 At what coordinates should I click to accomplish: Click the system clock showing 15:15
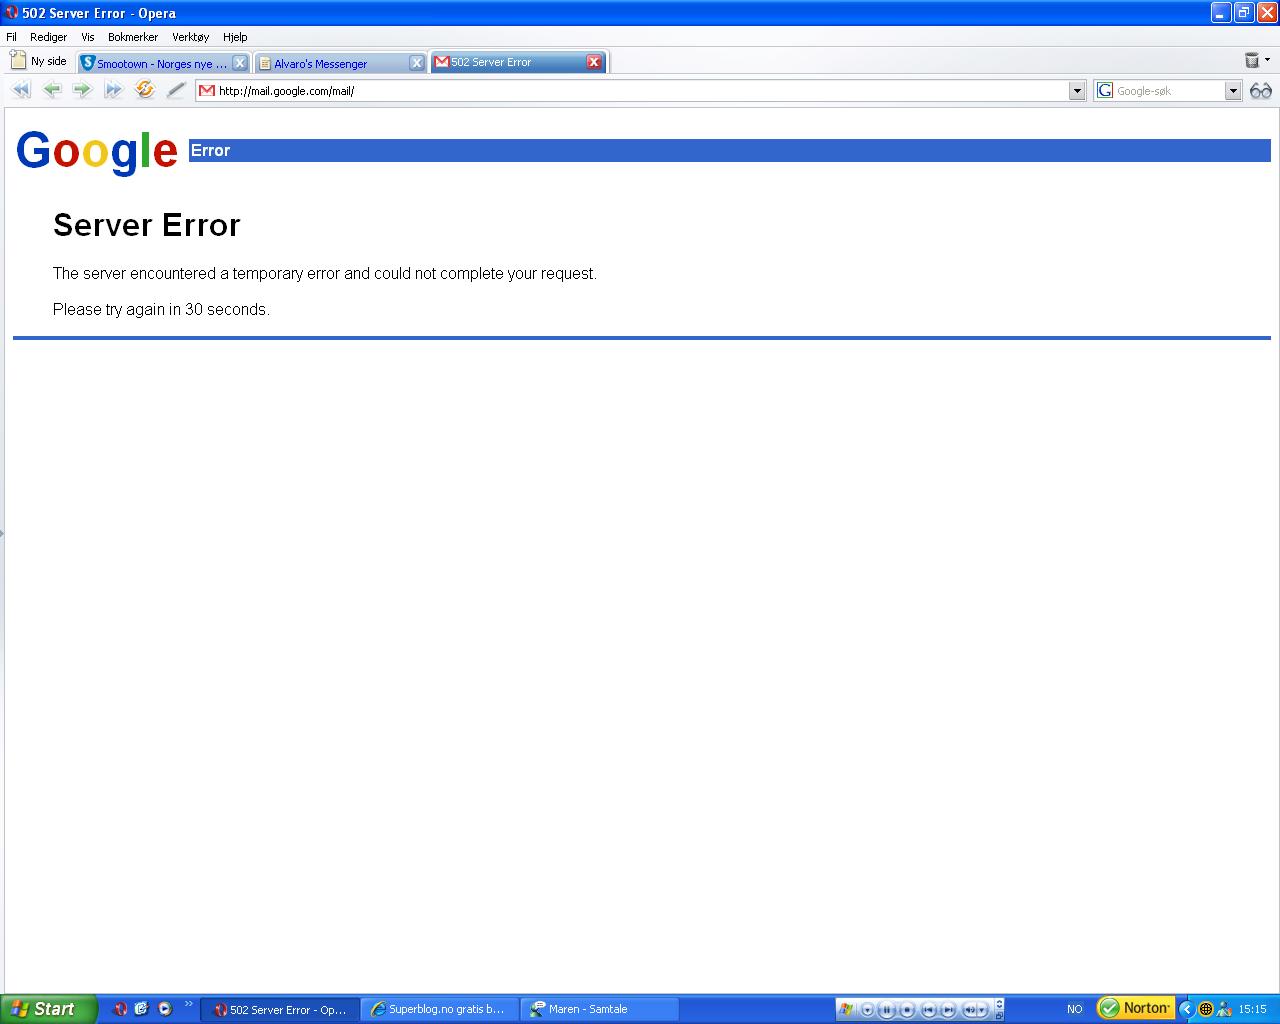[x=1253, y=1009]
